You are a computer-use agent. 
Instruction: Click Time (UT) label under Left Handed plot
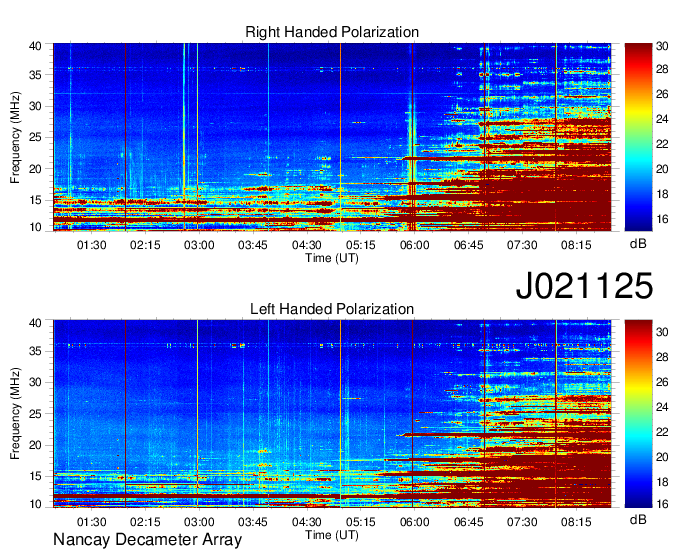[332, 535]
